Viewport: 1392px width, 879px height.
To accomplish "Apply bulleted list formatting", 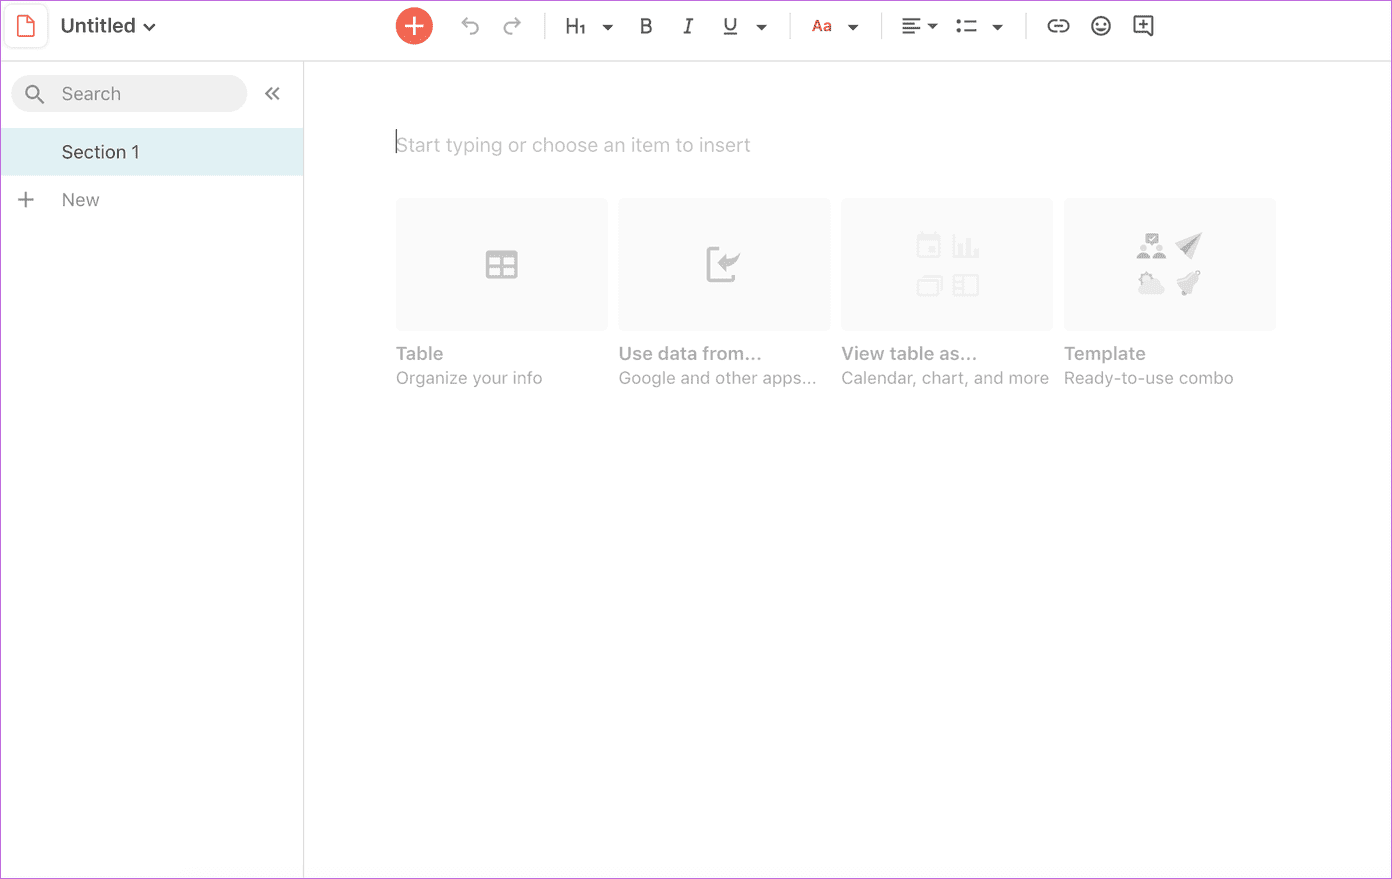I will [966, 26].
